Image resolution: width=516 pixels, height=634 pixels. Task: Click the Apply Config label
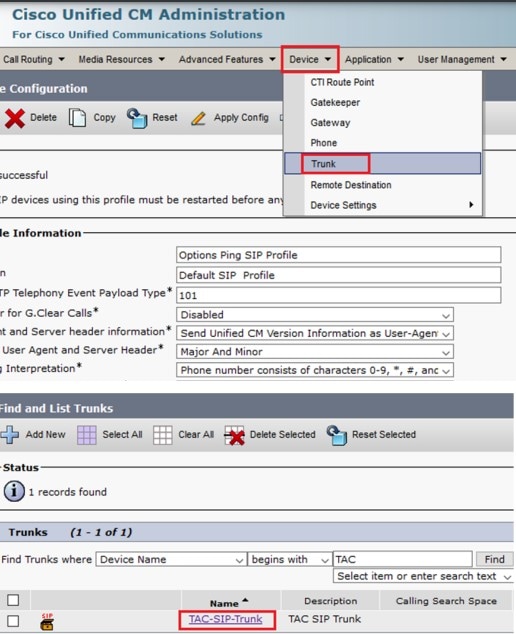[241, 118]
